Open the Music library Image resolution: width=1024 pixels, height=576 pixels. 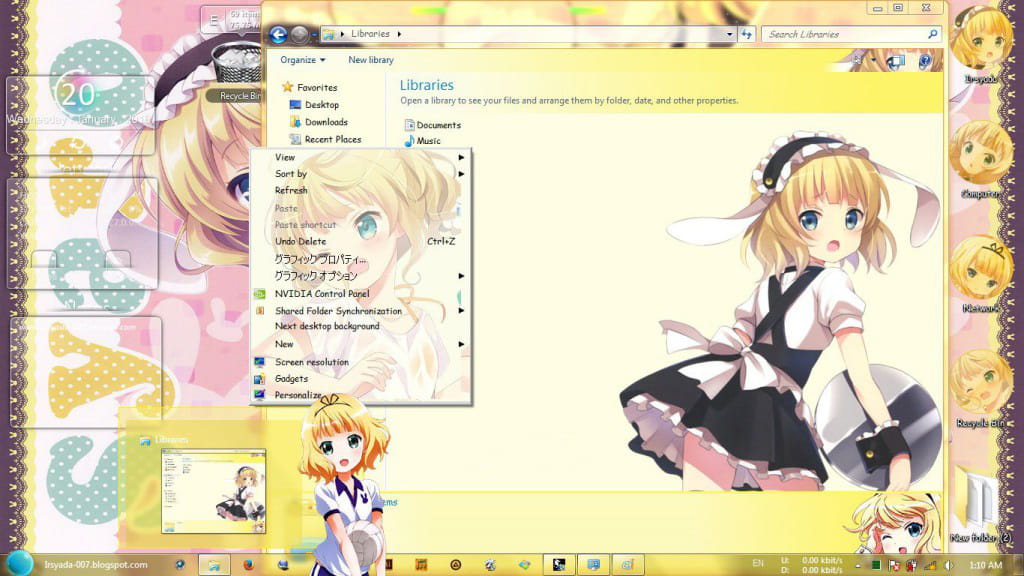[427, 141]
